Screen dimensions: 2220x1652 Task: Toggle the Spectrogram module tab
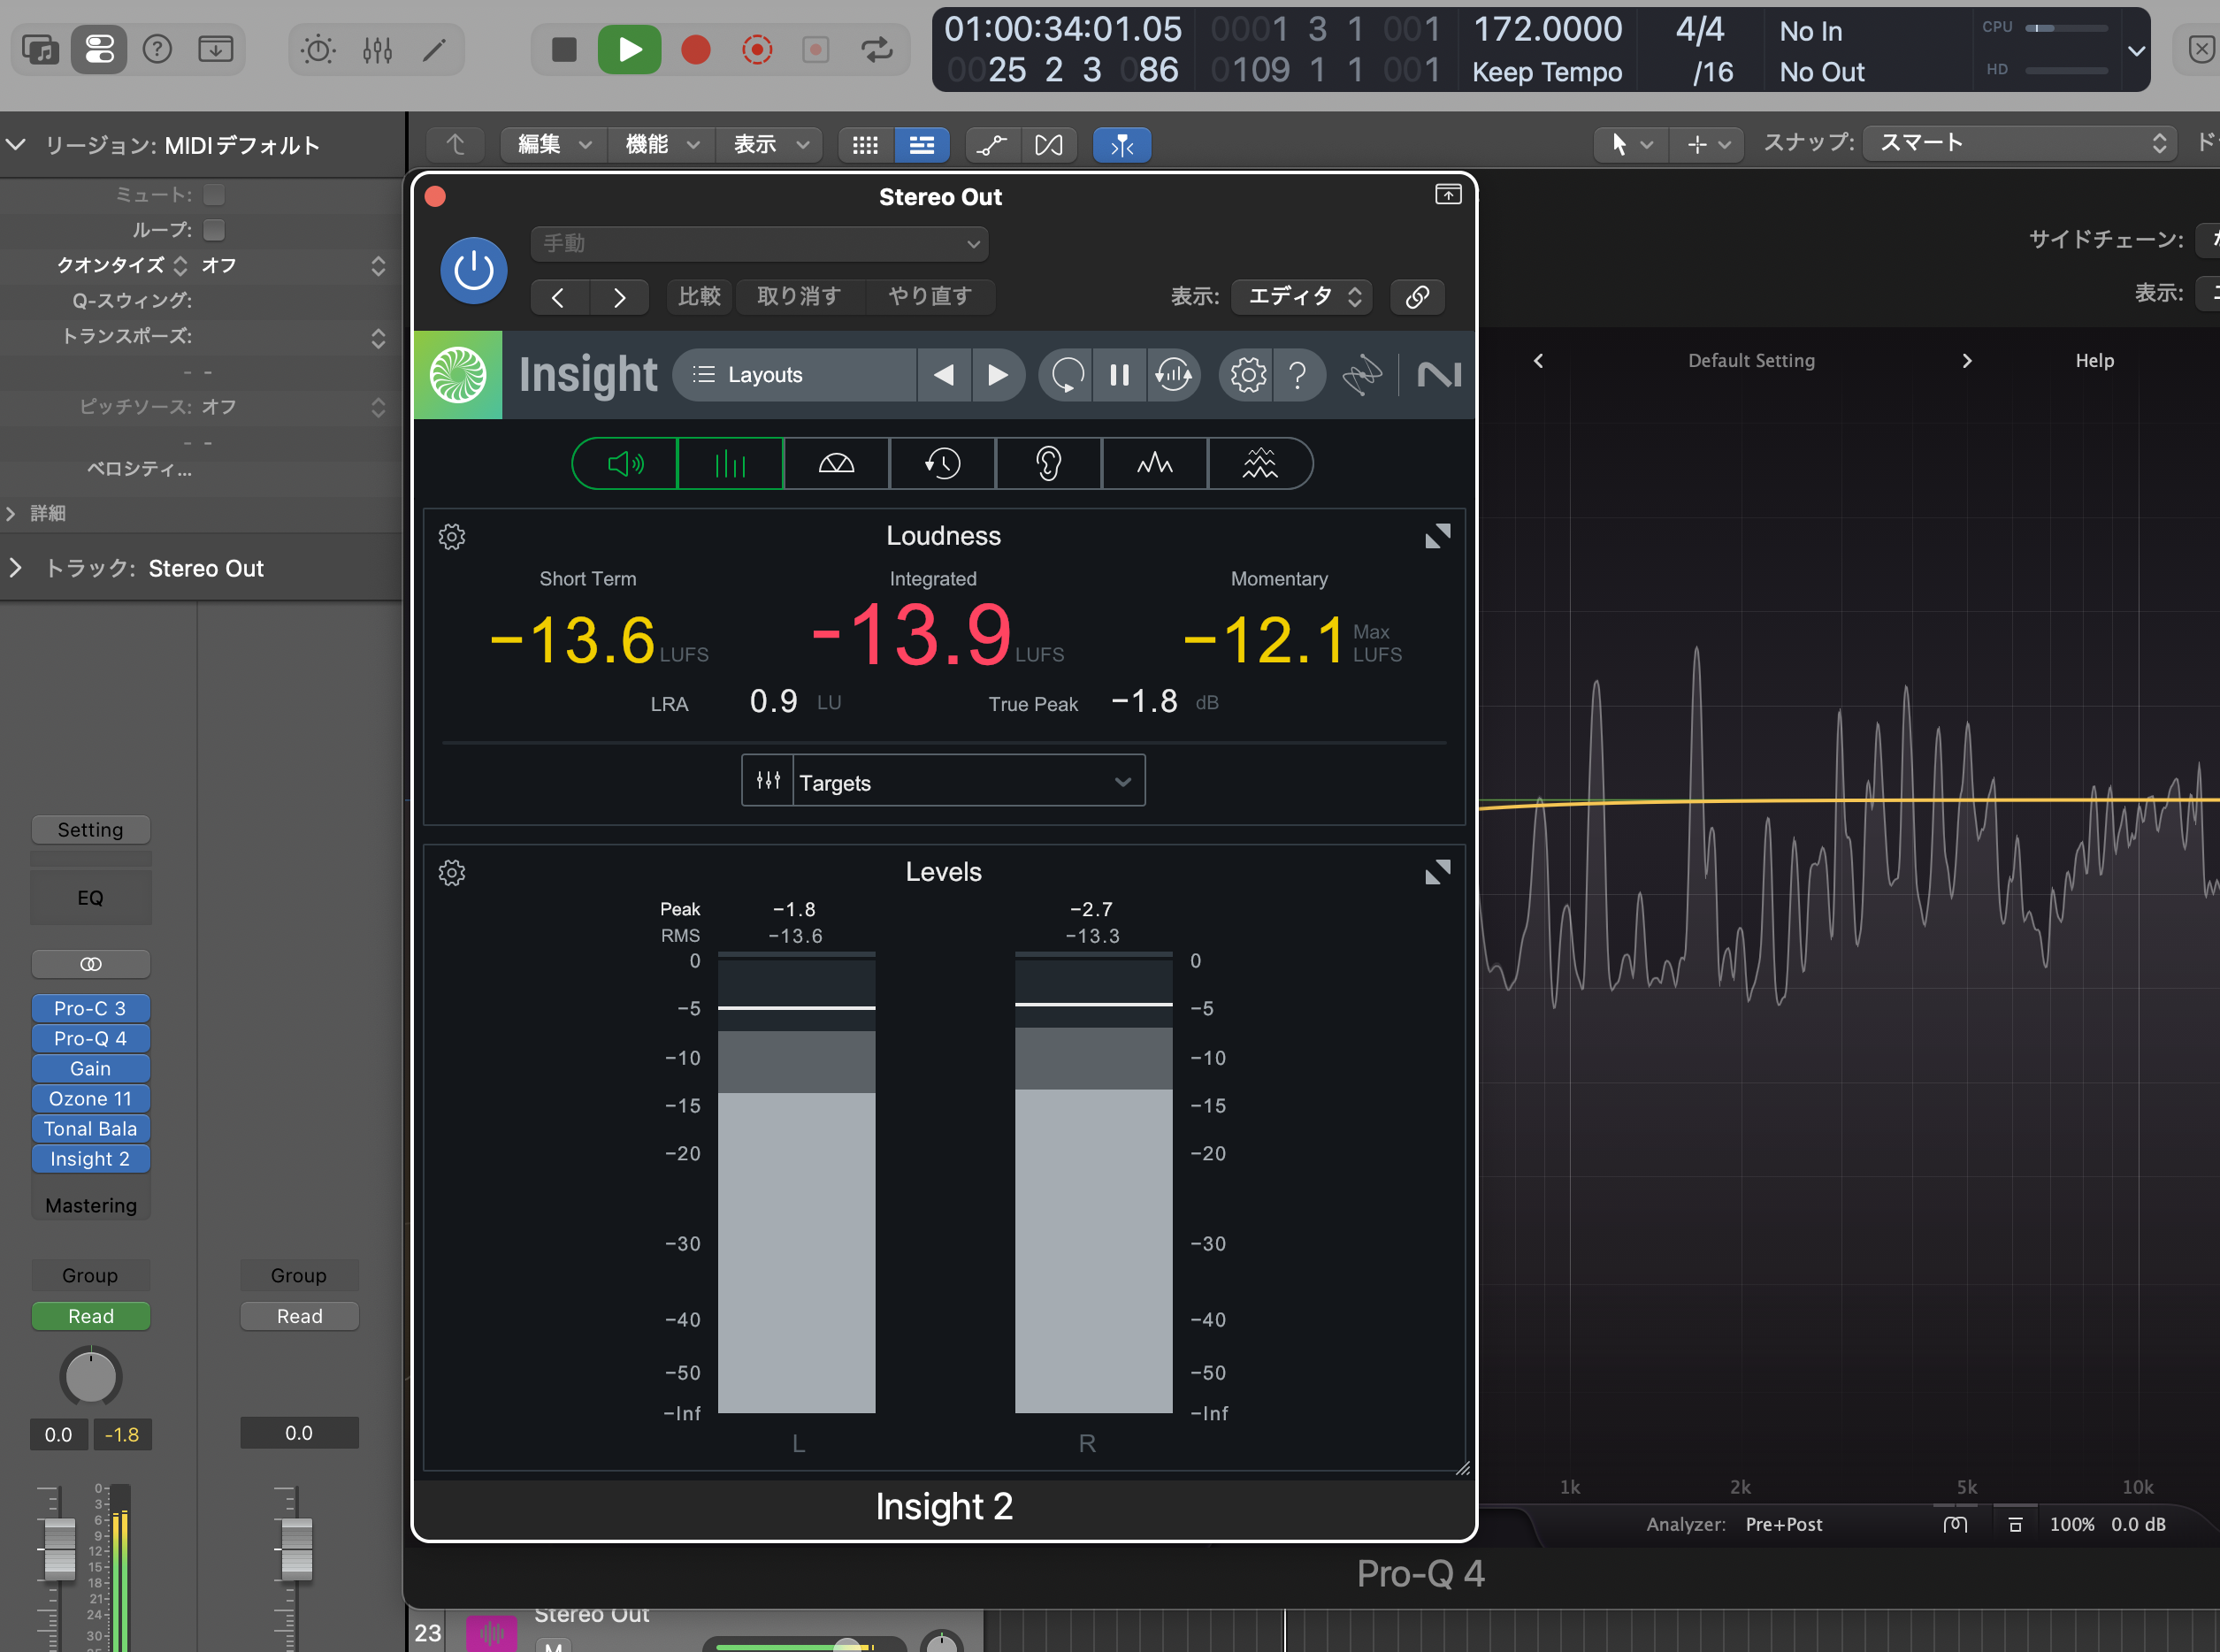[1260, 464]
